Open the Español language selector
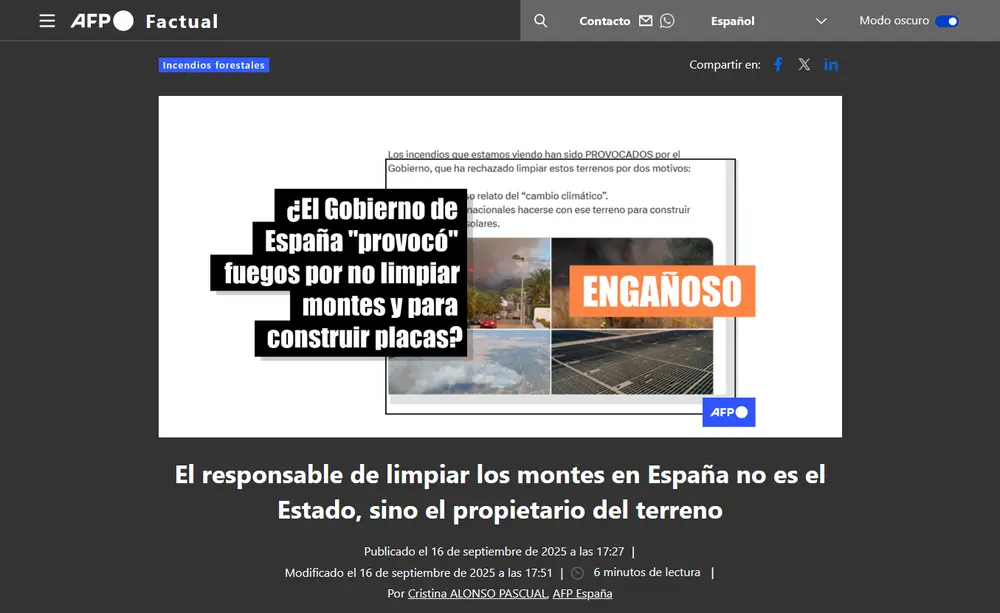Screen dimensions: 1000x613 [x=768, y=21]
